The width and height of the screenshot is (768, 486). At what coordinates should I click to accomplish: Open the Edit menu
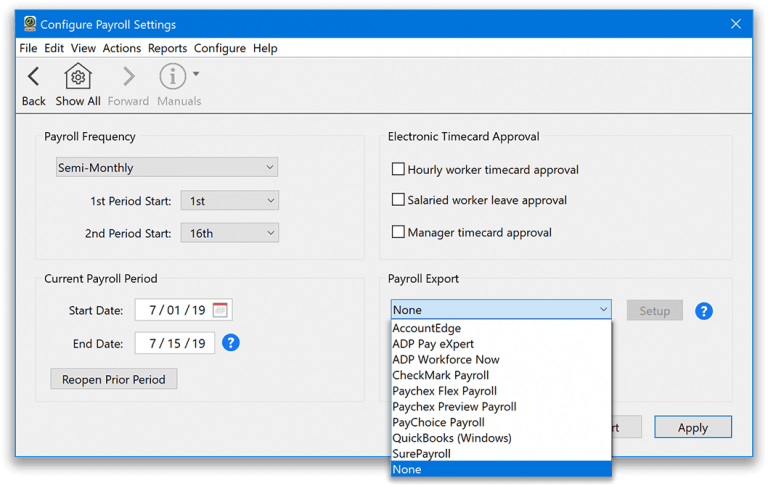[x=54, y=48]
